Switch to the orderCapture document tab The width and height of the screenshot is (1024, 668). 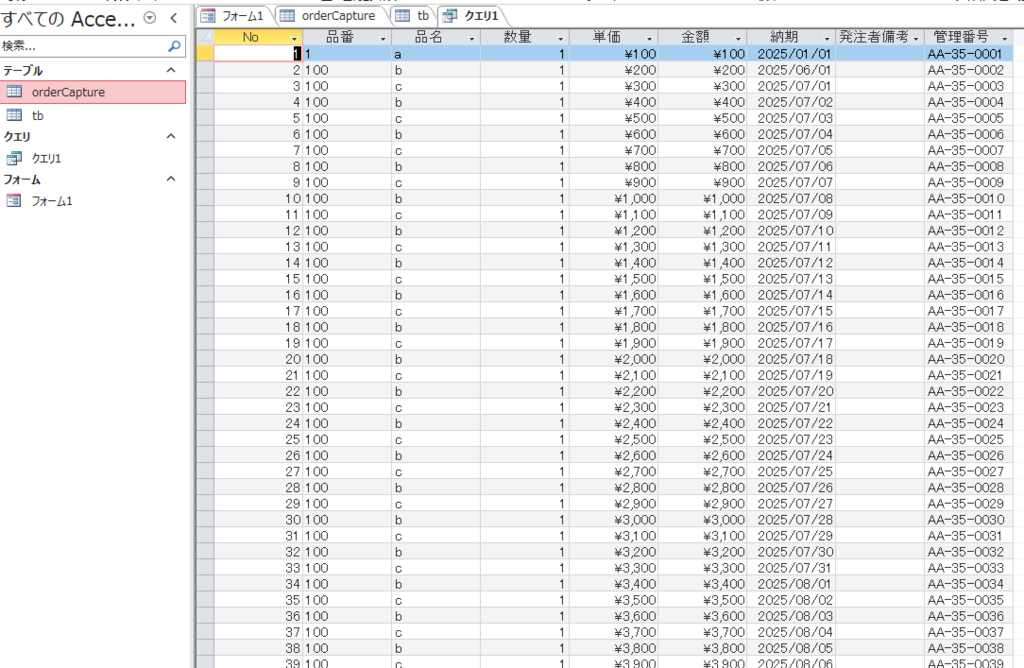(330, 16)
